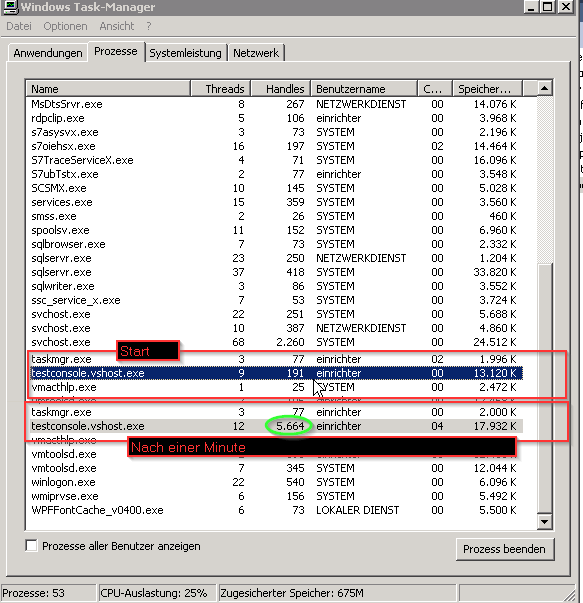Select the SCSMX.exe process
The width and height of the screenshot is (583, 603).
(274, 188)
